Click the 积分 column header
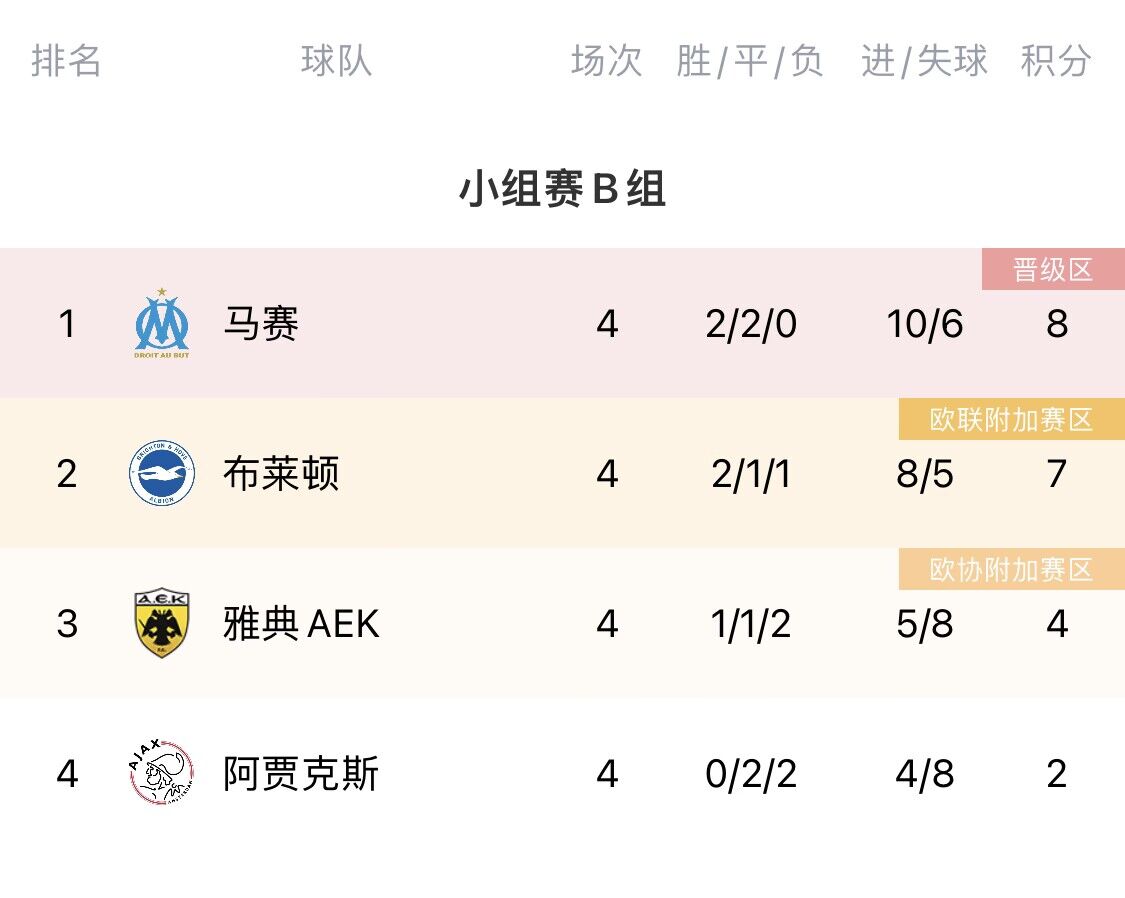This screenshot has width=1125, height=898. coord(1055,61)
